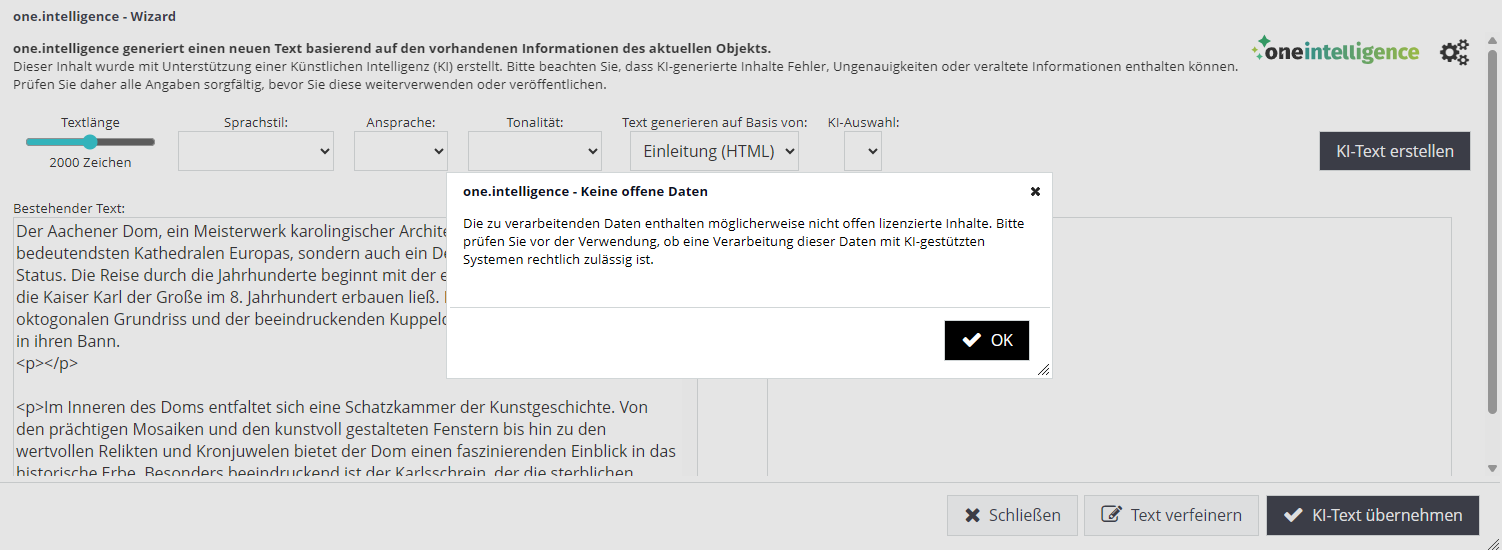Close the 'Keine offene Daten' dialog with X
This screenshot has height=550, width=1502.
point(1035,191)
